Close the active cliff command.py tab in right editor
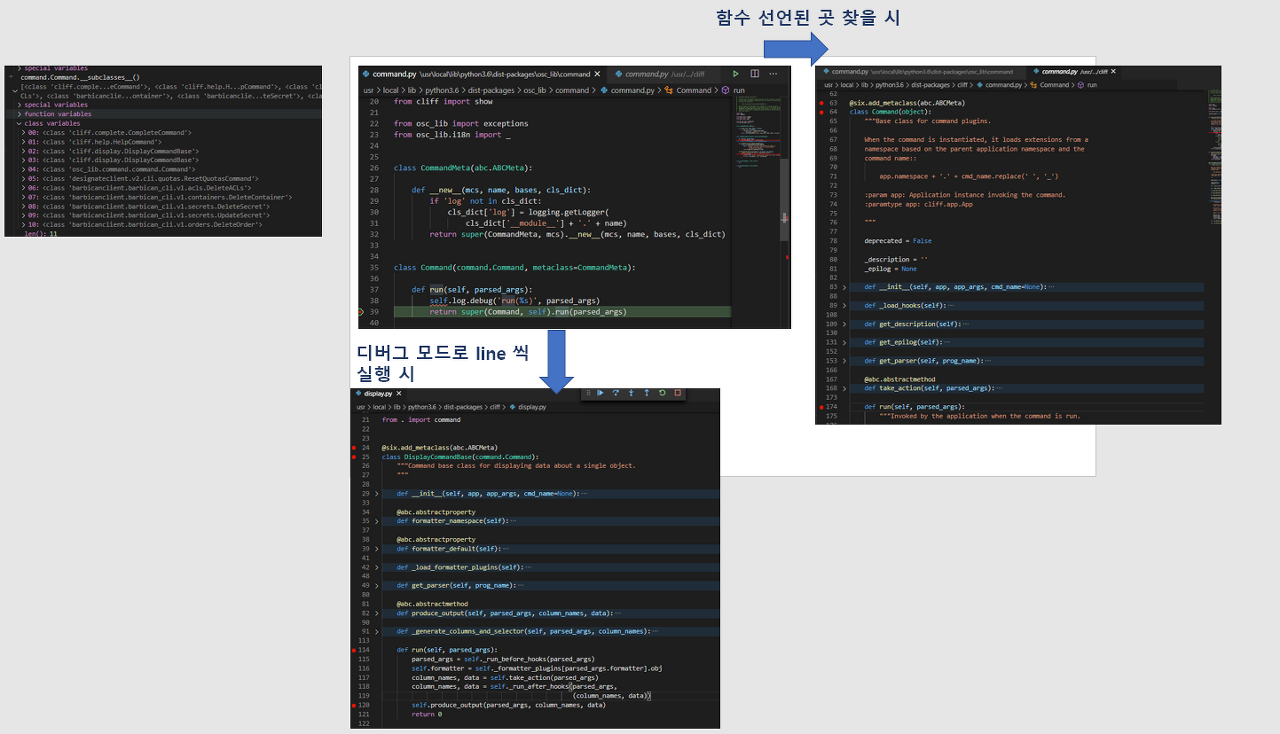1280x734 pixels. 1113,72
